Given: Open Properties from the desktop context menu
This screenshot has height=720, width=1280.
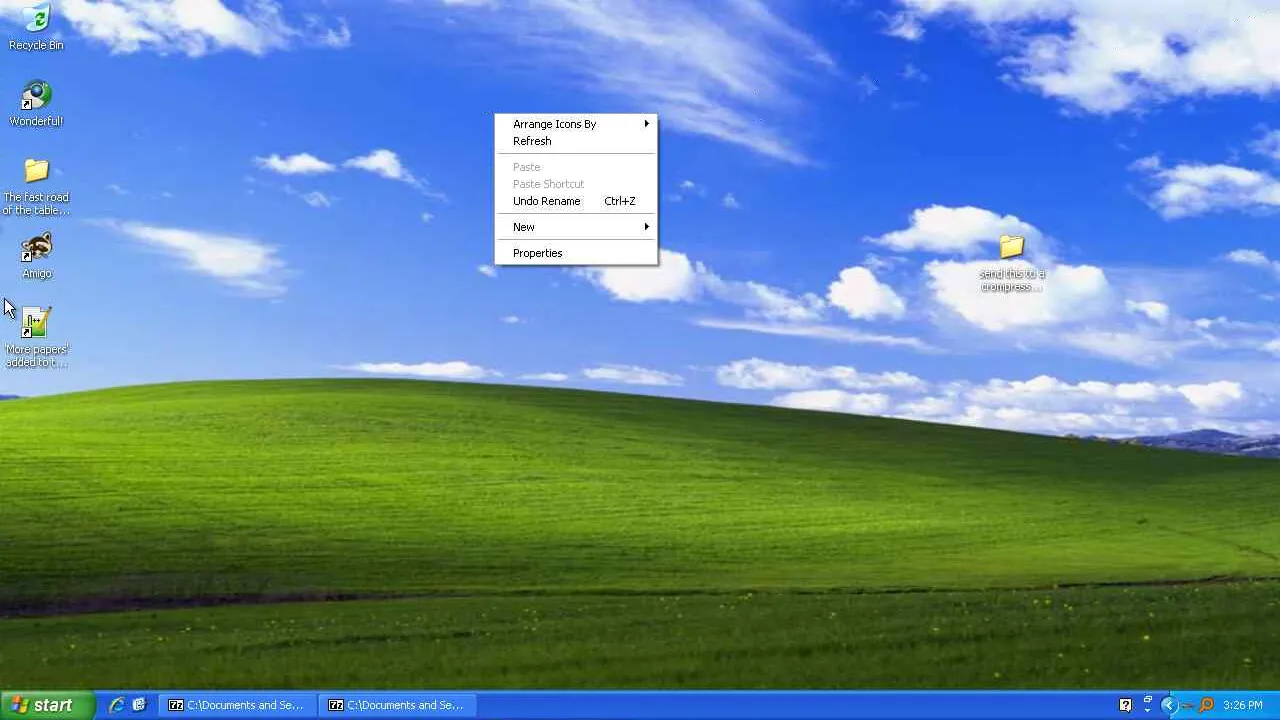Looking at the screenshot, I should click(x=576, y=253).
